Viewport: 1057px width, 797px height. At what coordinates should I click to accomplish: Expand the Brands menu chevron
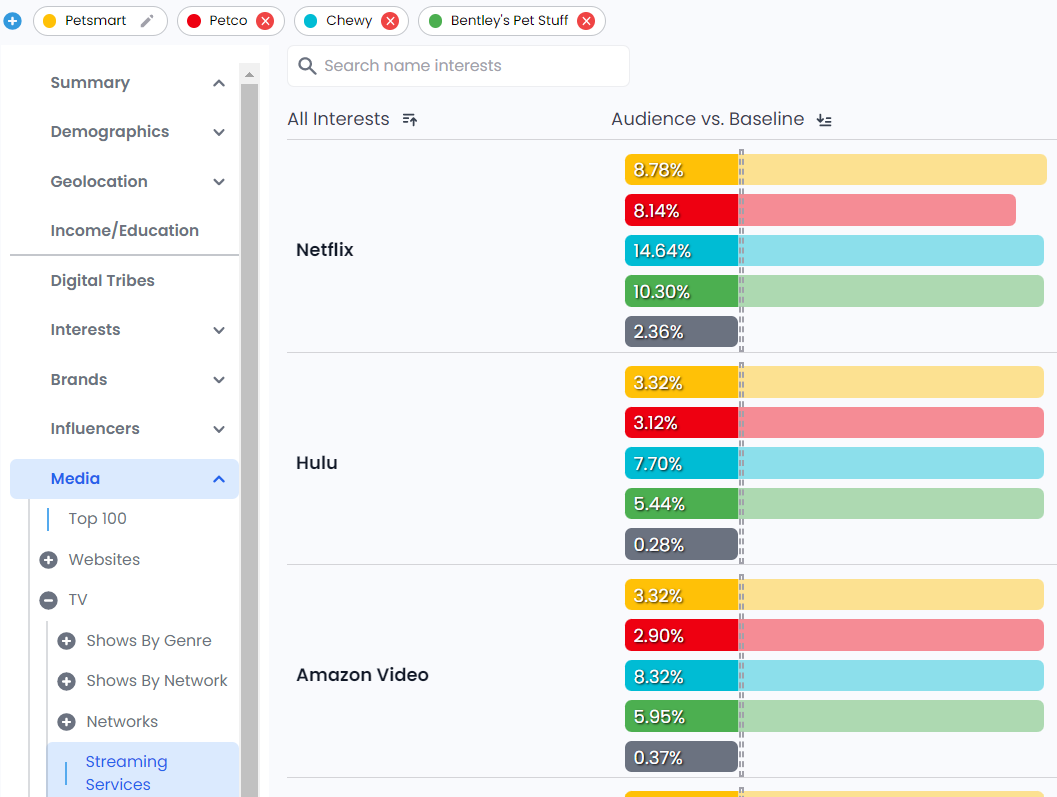click(218, 380)
